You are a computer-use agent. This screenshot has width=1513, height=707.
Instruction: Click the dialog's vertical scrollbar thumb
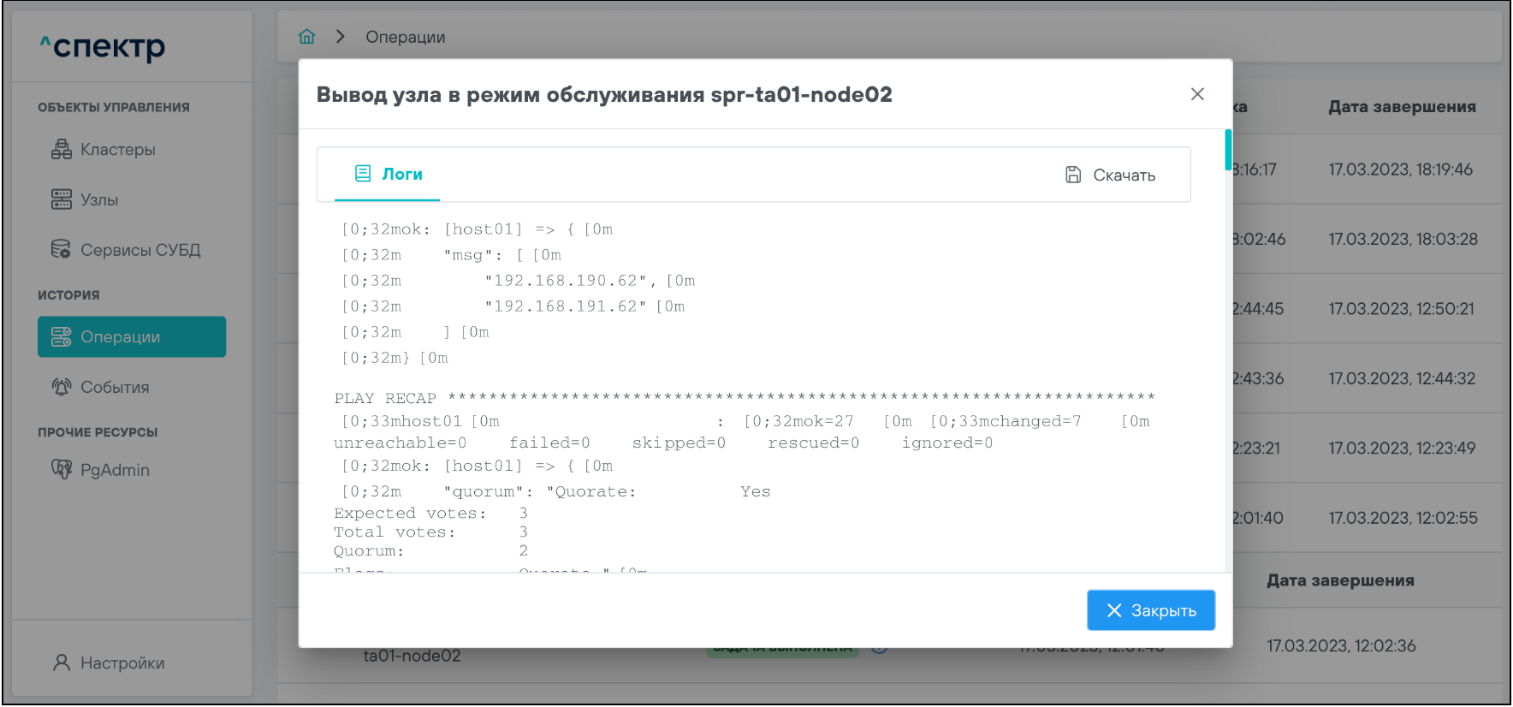tap(1228, 150)
